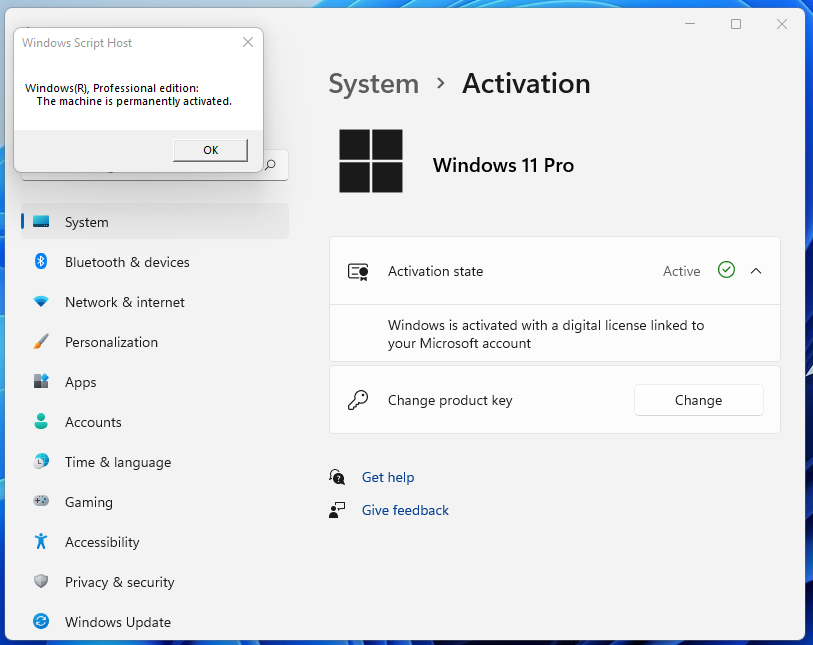Click the Activation state certificate icon
The image size is (813, 645).
coord(358,272)
